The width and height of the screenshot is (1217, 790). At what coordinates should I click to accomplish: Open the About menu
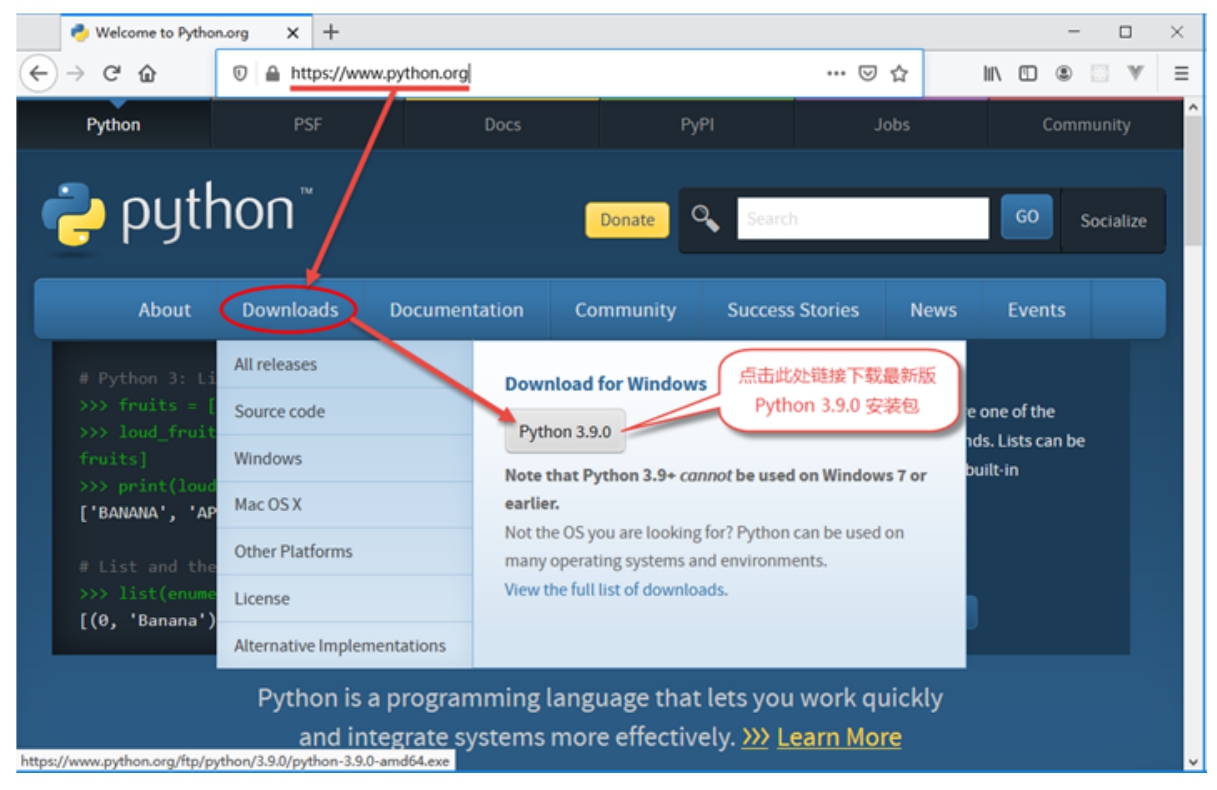point(164,310)
